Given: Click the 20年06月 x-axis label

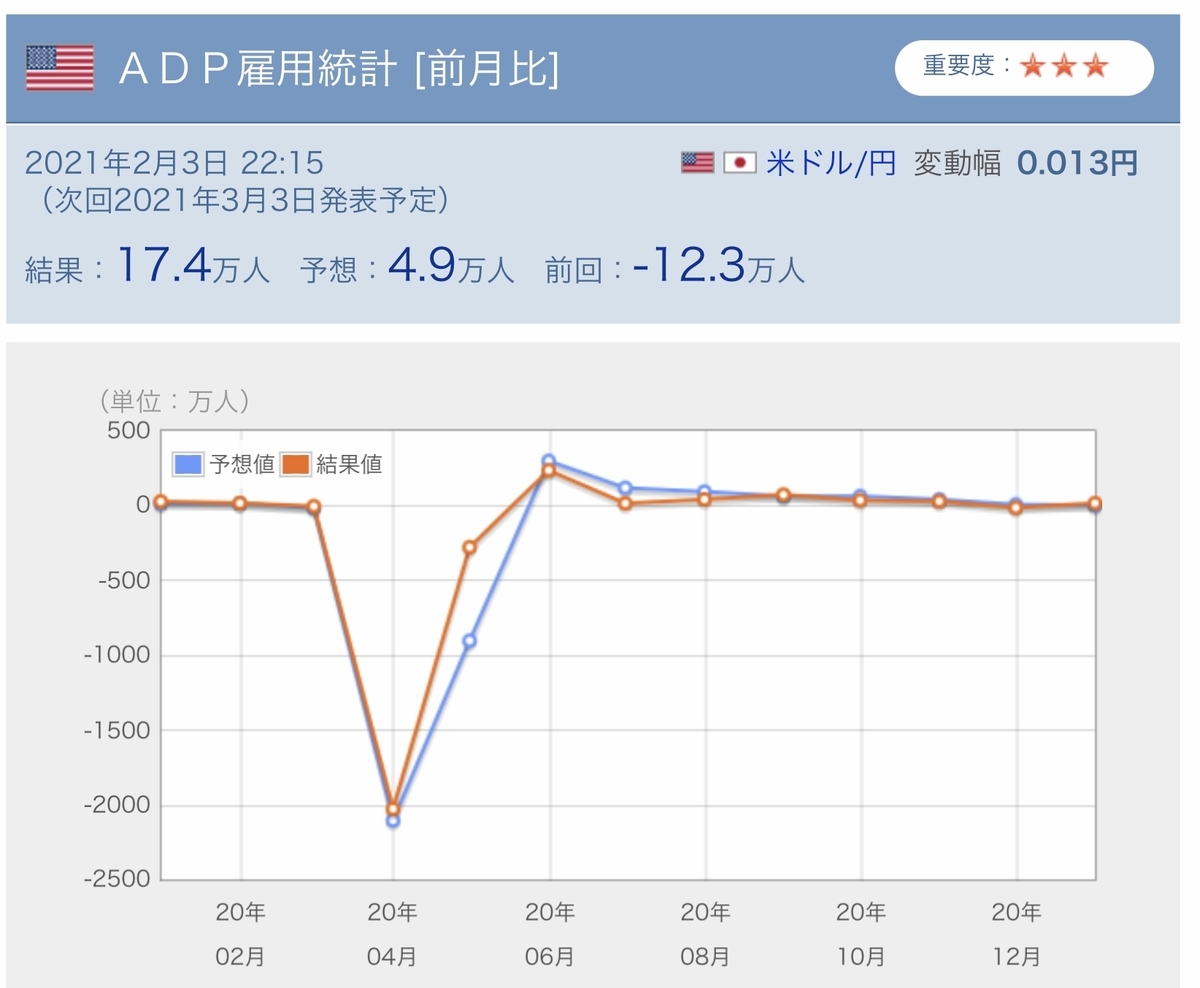Looking at the screenshot, I should click(550, 934).
